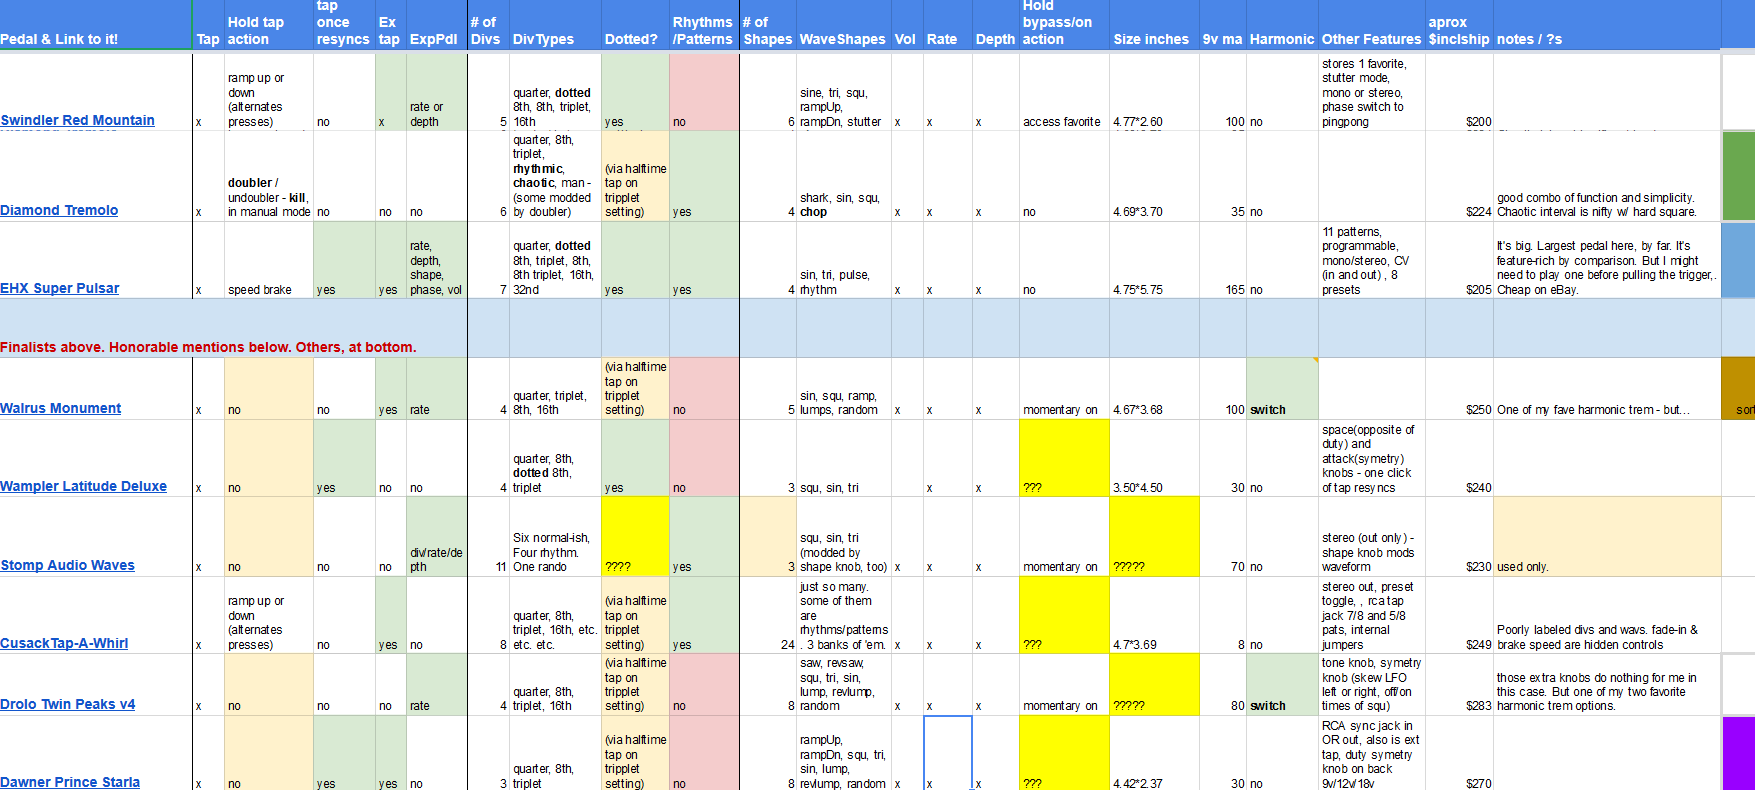This screenshot has height=790, width=1755.
Task: Select the 'ExpPdl' header cell
Action: 436,25
